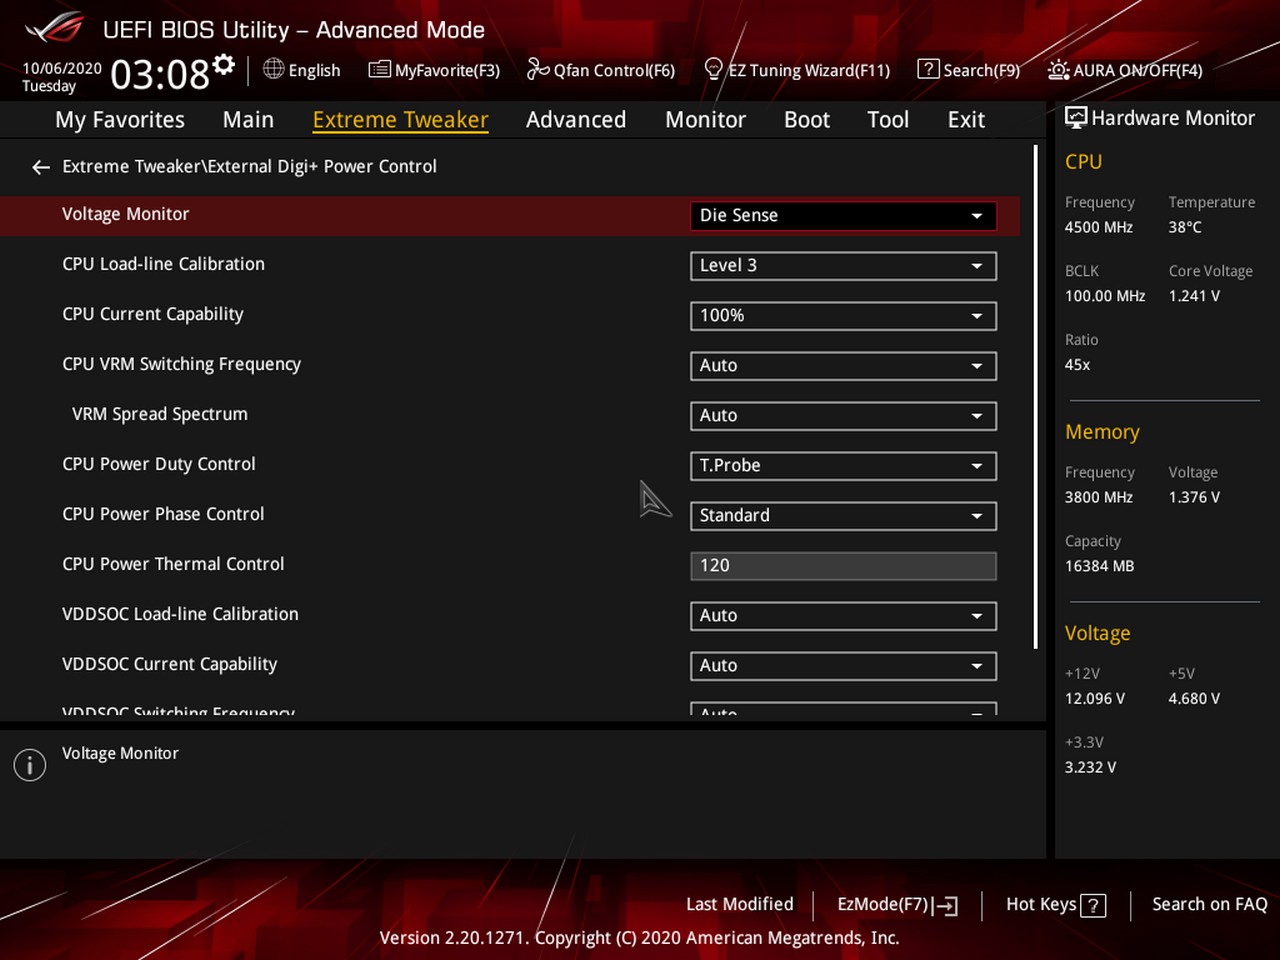Image resolution: width=1280 pixels, height=960 pixels.
Task: Open Qfan Control from the top toolbar
Action: (x=600, y=70)
